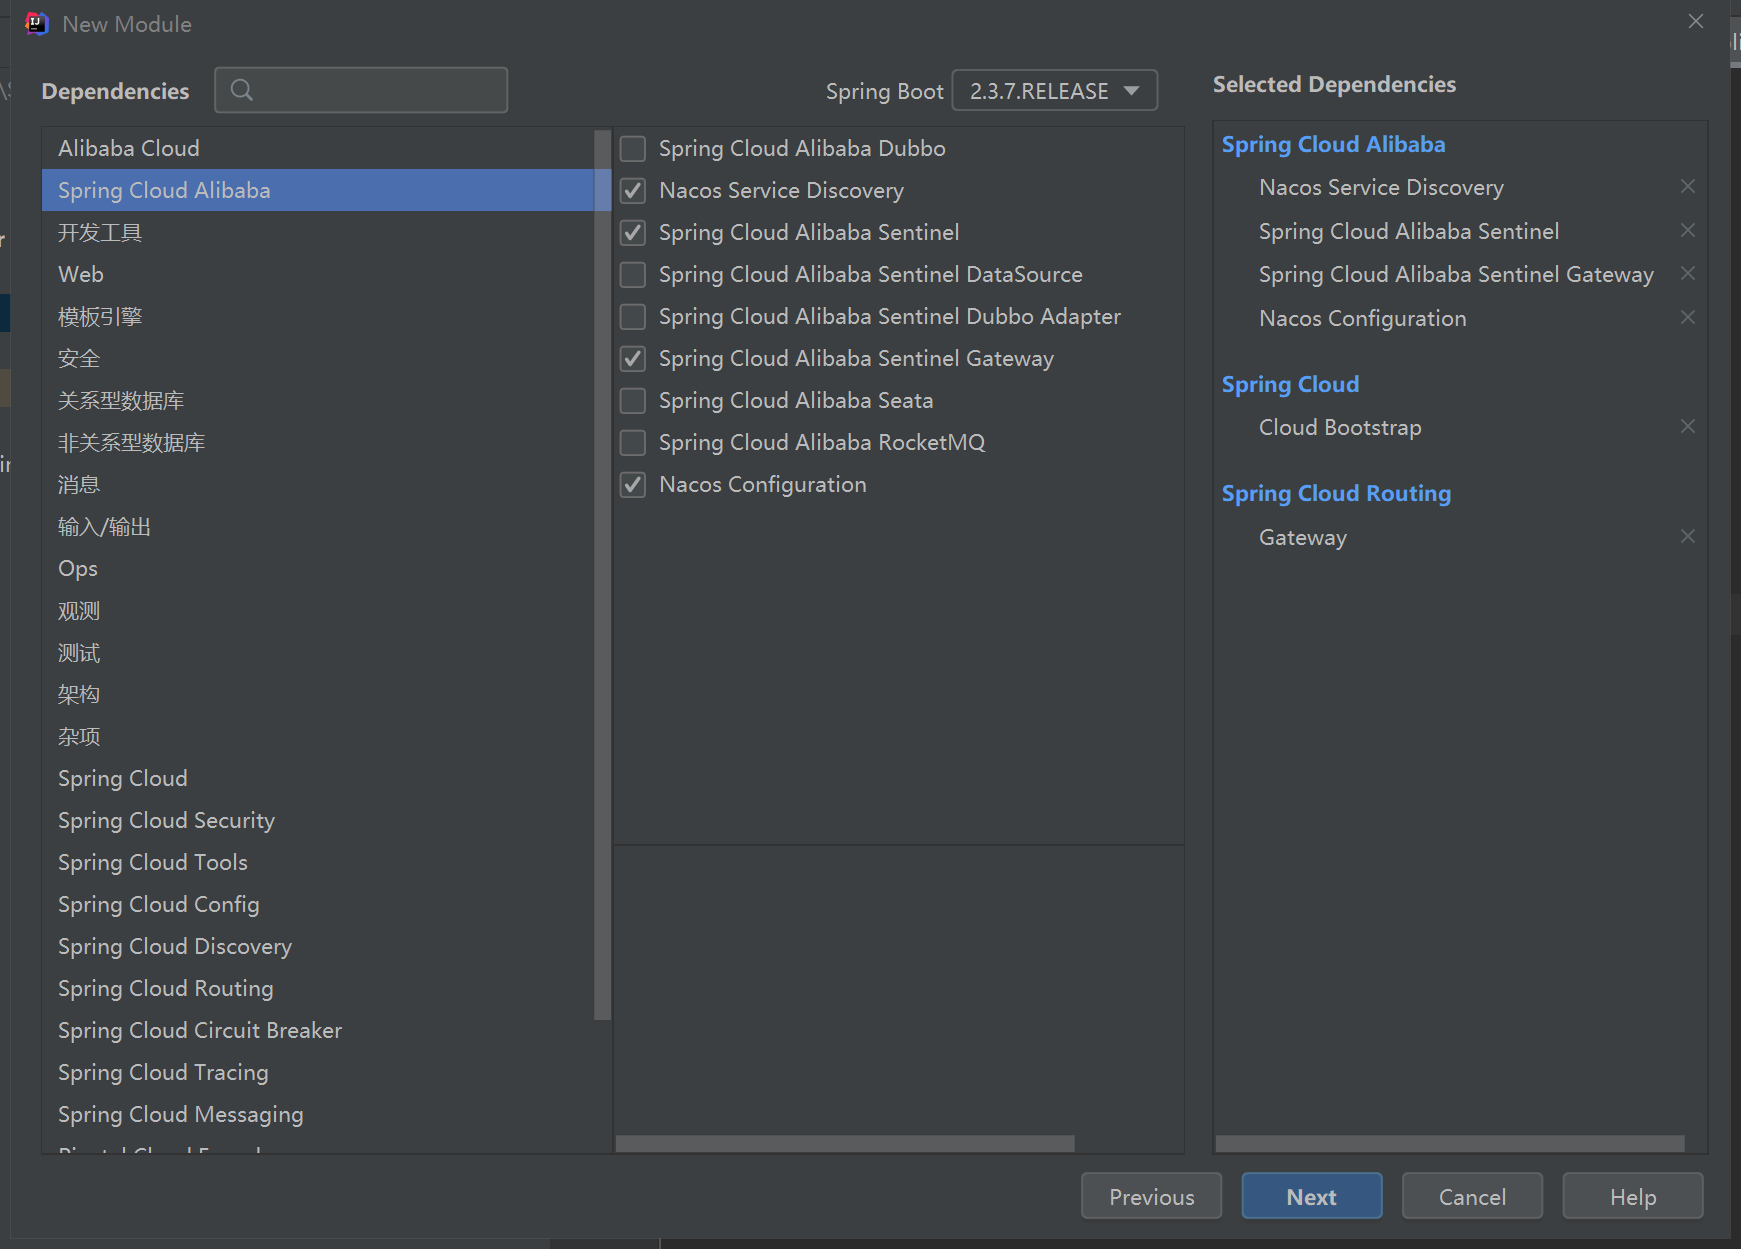Image resolution: width=1741 pixels, height=1249 pixels.
Task: Select Spring Cloud Security category
Action: [x=318, y=820]
